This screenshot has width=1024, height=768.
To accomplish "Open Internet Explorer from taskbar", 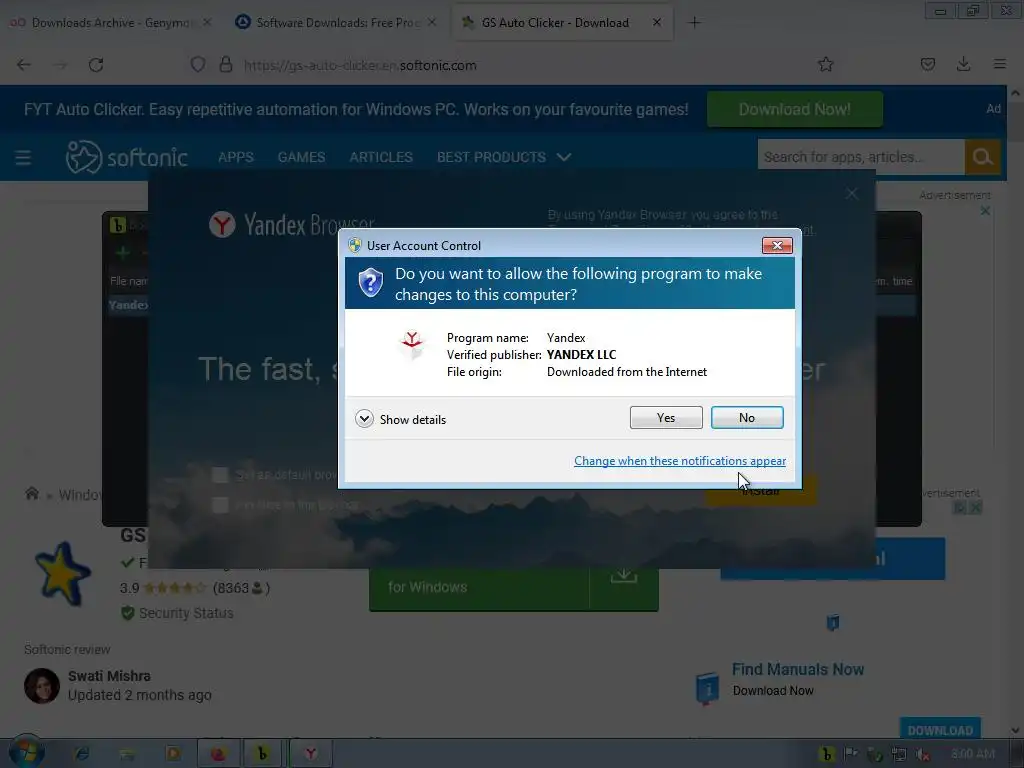I will [x=82, y=754].
